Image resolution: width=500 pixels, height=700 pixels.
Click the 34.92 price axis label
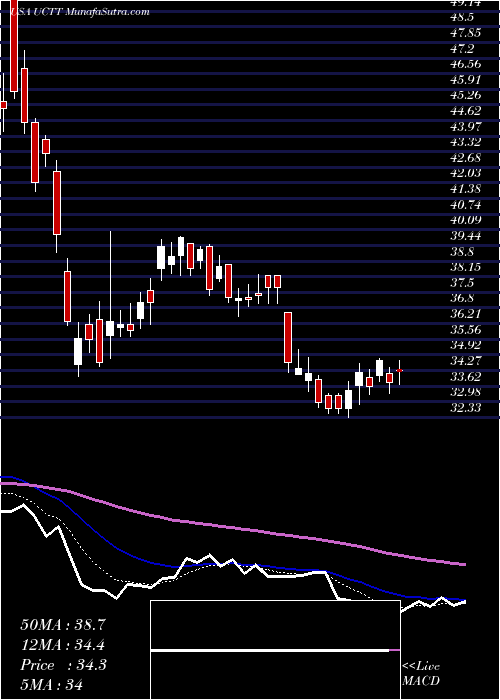coord(466,346)
